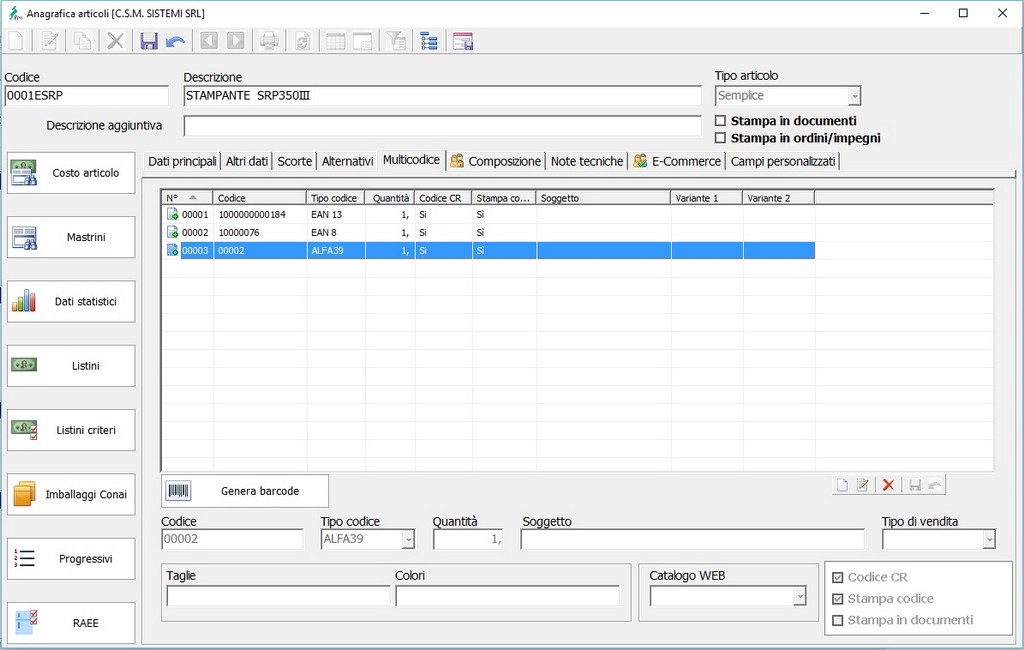Switch to table grid view icon

click(336, 41)
